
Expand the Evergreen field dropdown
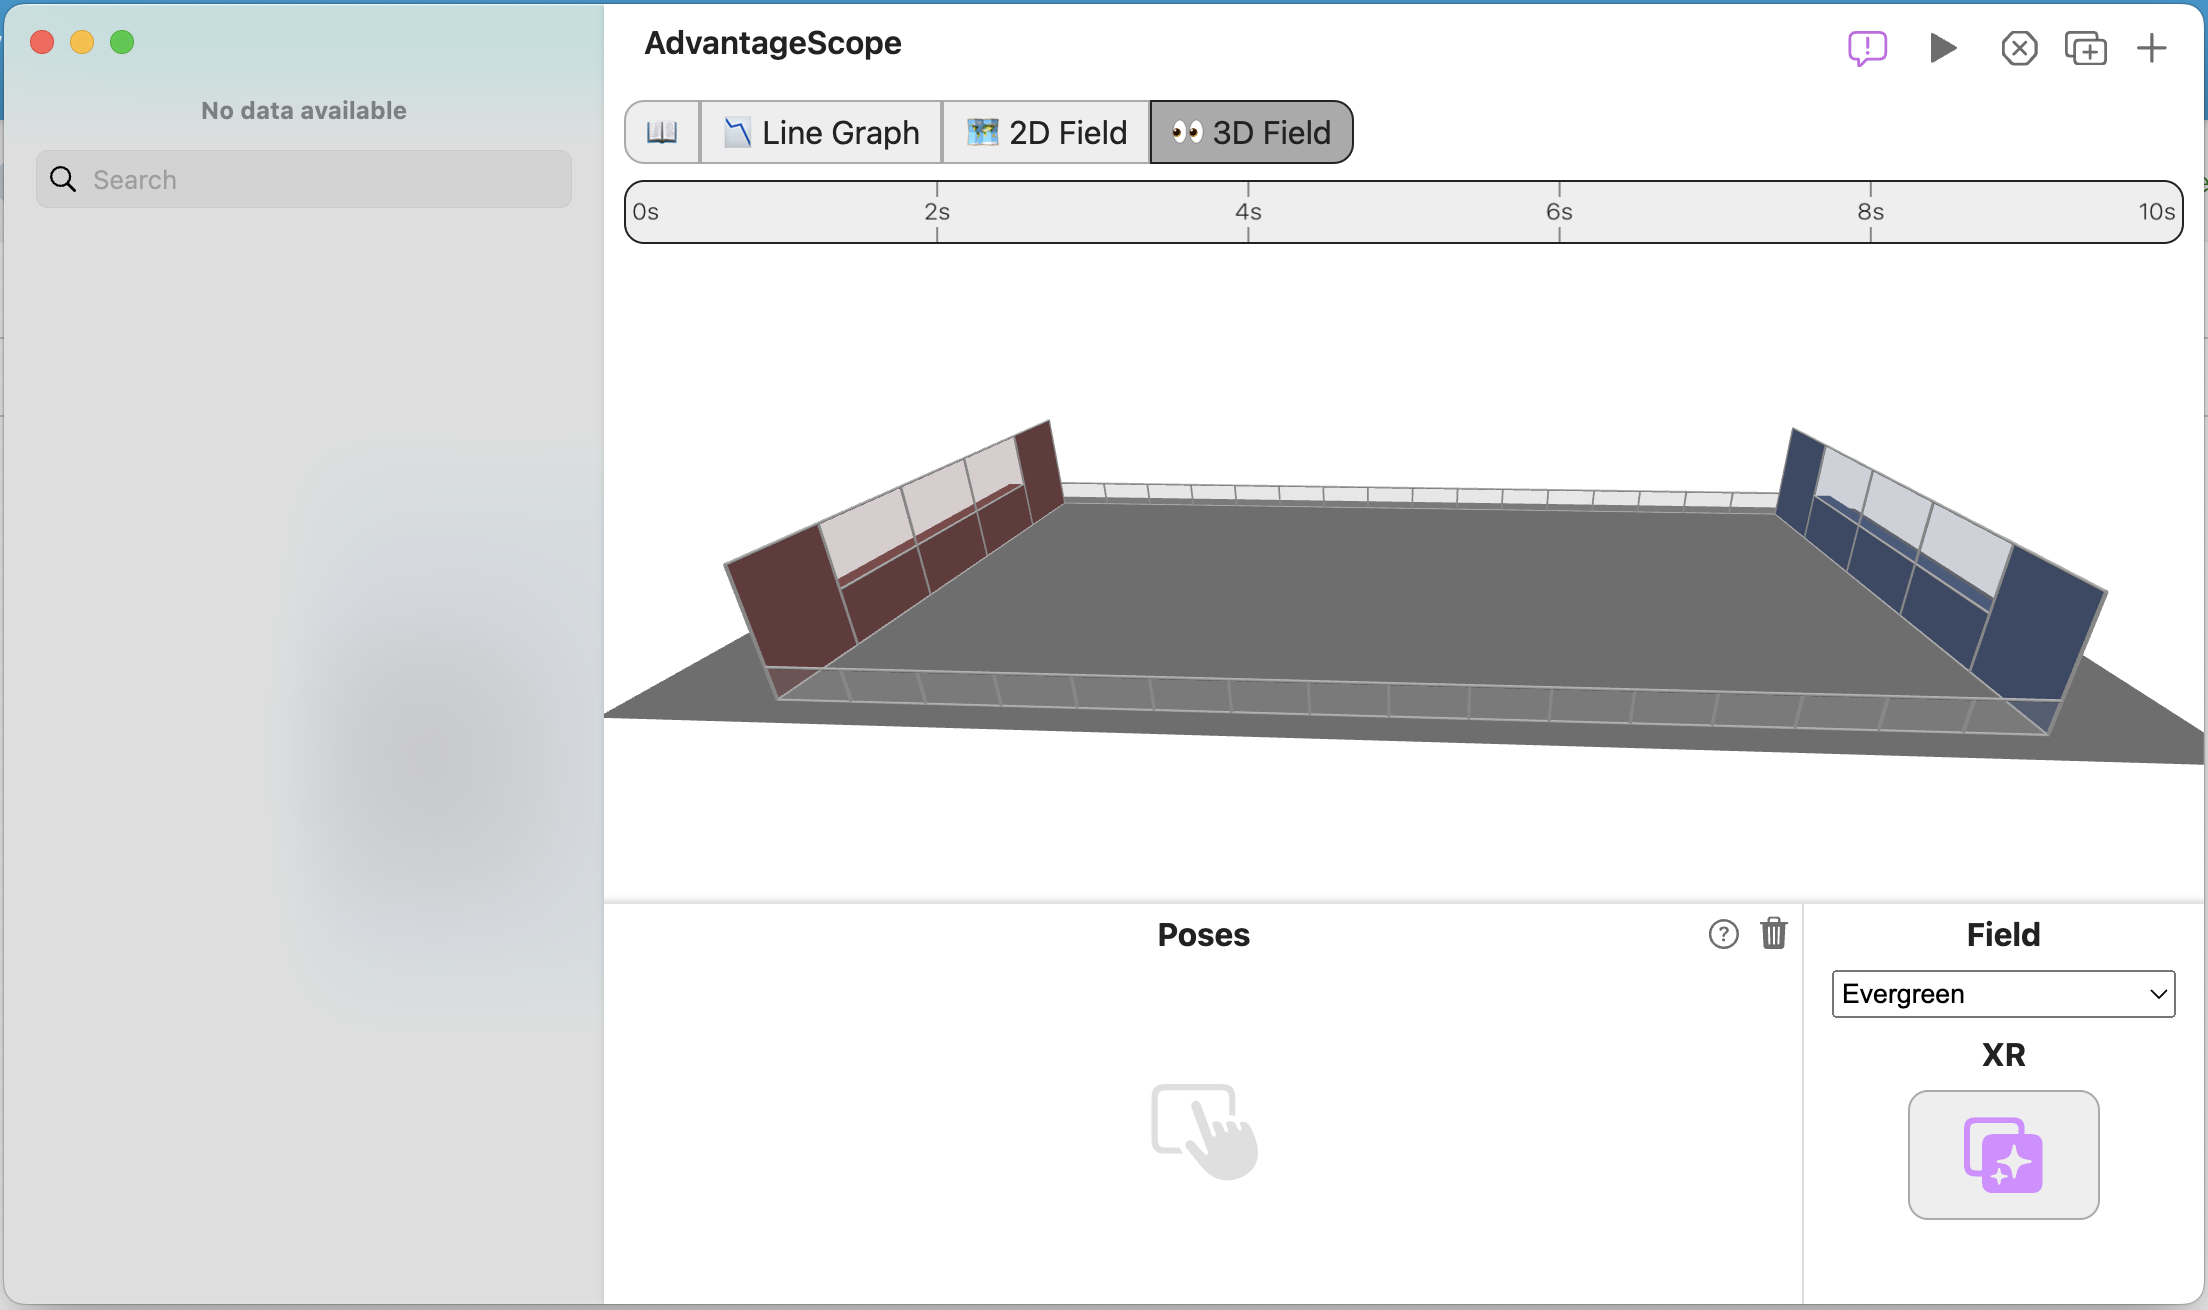tap(2003, 994)
